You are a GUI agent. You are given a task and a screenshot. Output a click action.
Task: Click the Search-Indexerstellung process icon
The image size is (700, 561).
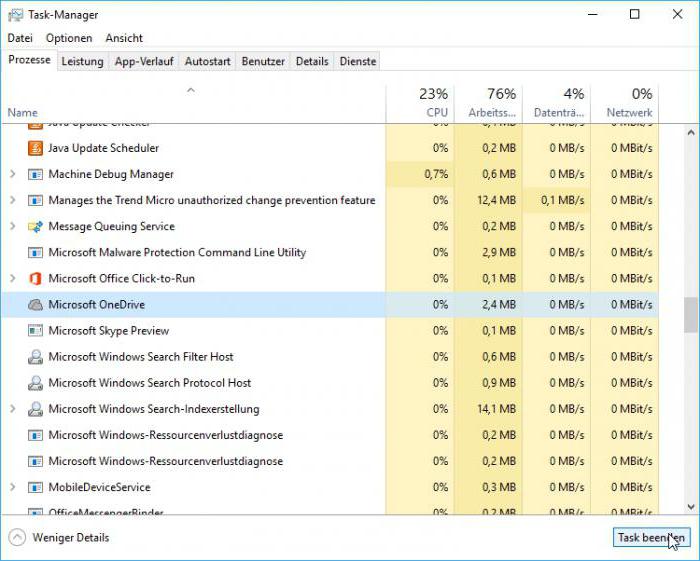pos(35,409)
